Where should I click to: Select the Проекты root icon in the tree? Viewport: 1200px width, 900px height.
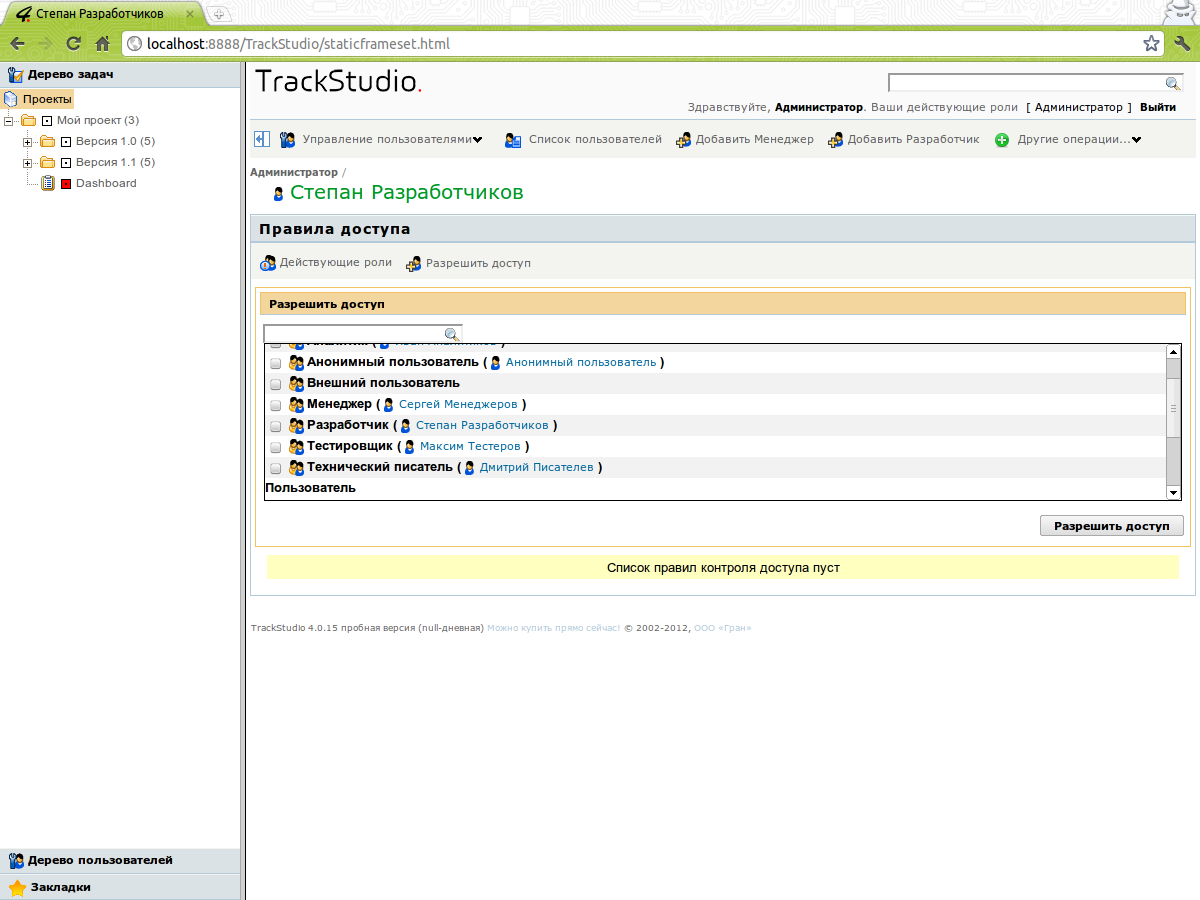point(11,99)
